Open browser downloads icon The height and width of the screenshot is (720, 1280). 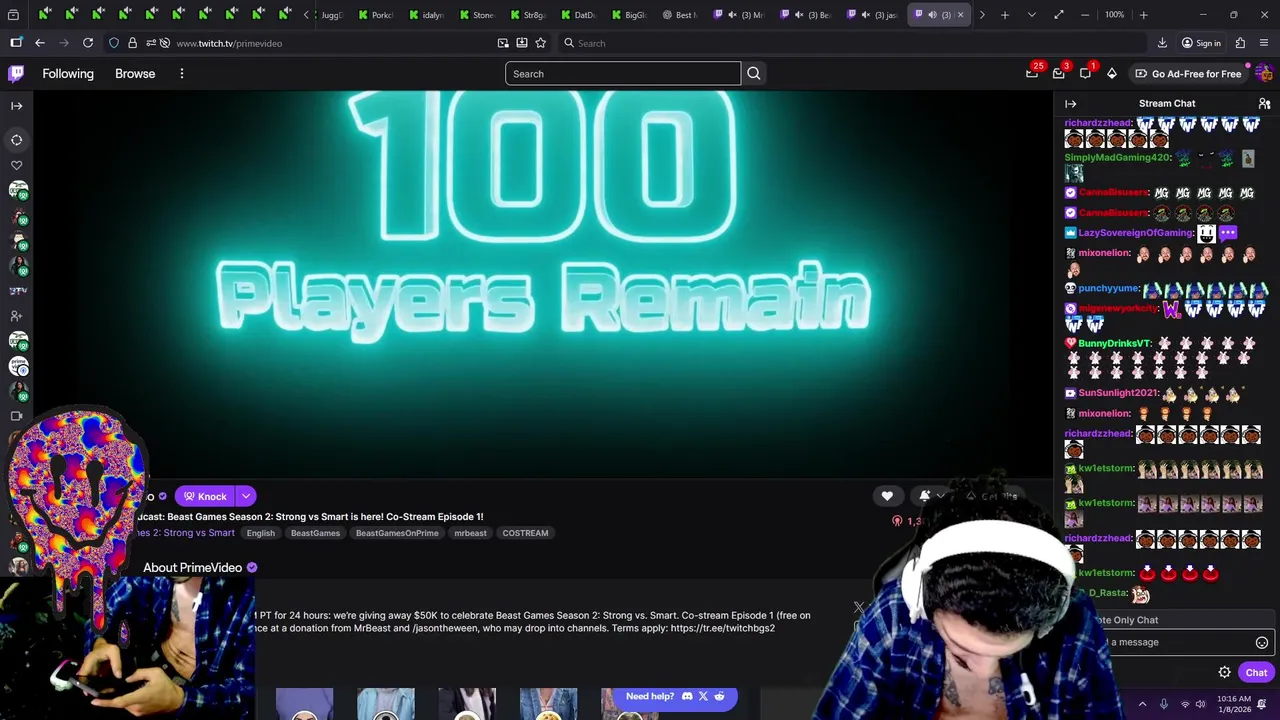tap(1162, 43)
